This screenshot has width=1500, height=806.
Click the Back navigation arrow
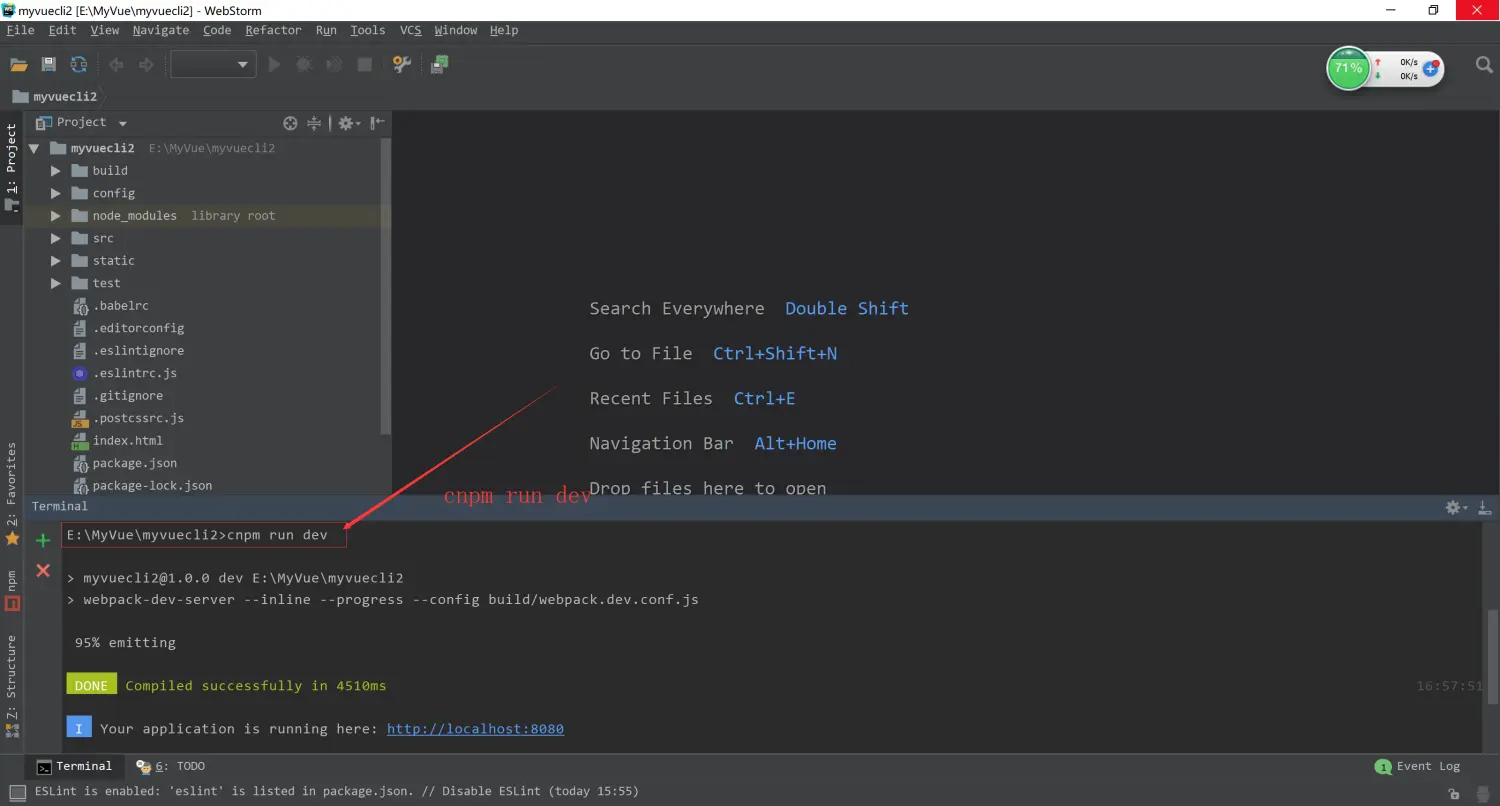click(x=116, y=65)
